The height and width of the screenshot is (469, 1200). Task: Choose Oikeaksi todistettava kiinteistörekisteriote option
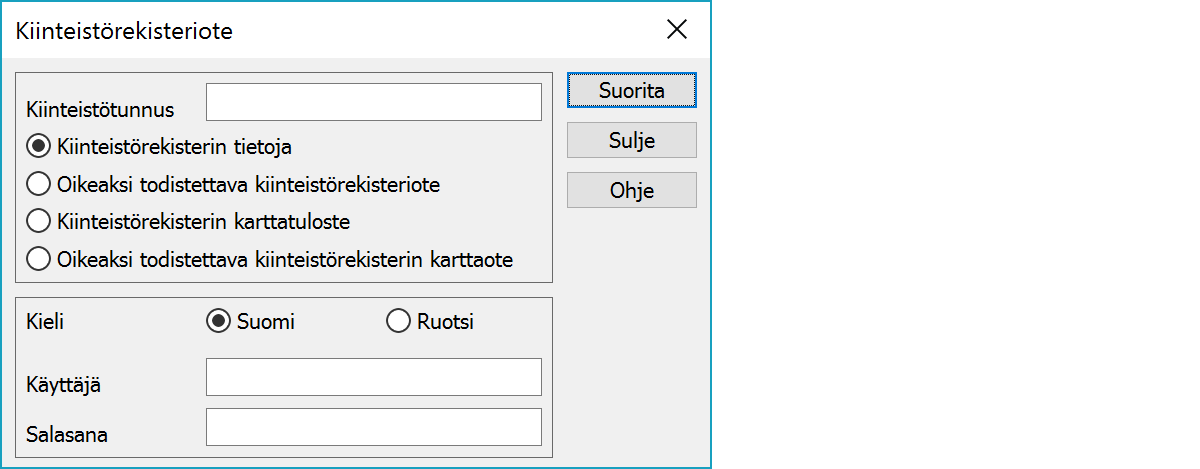click(x=38, y=184)
